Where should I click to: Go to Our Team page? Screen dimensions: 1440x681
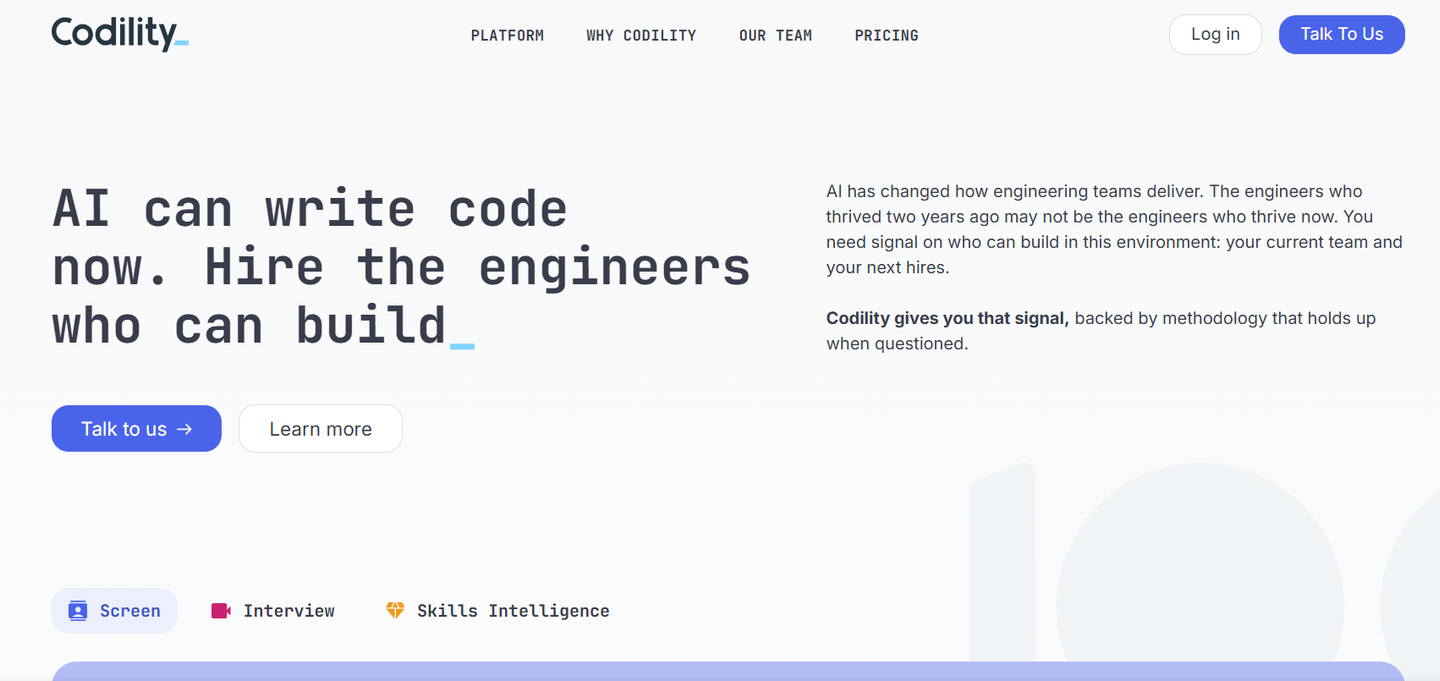click(776, 35)
